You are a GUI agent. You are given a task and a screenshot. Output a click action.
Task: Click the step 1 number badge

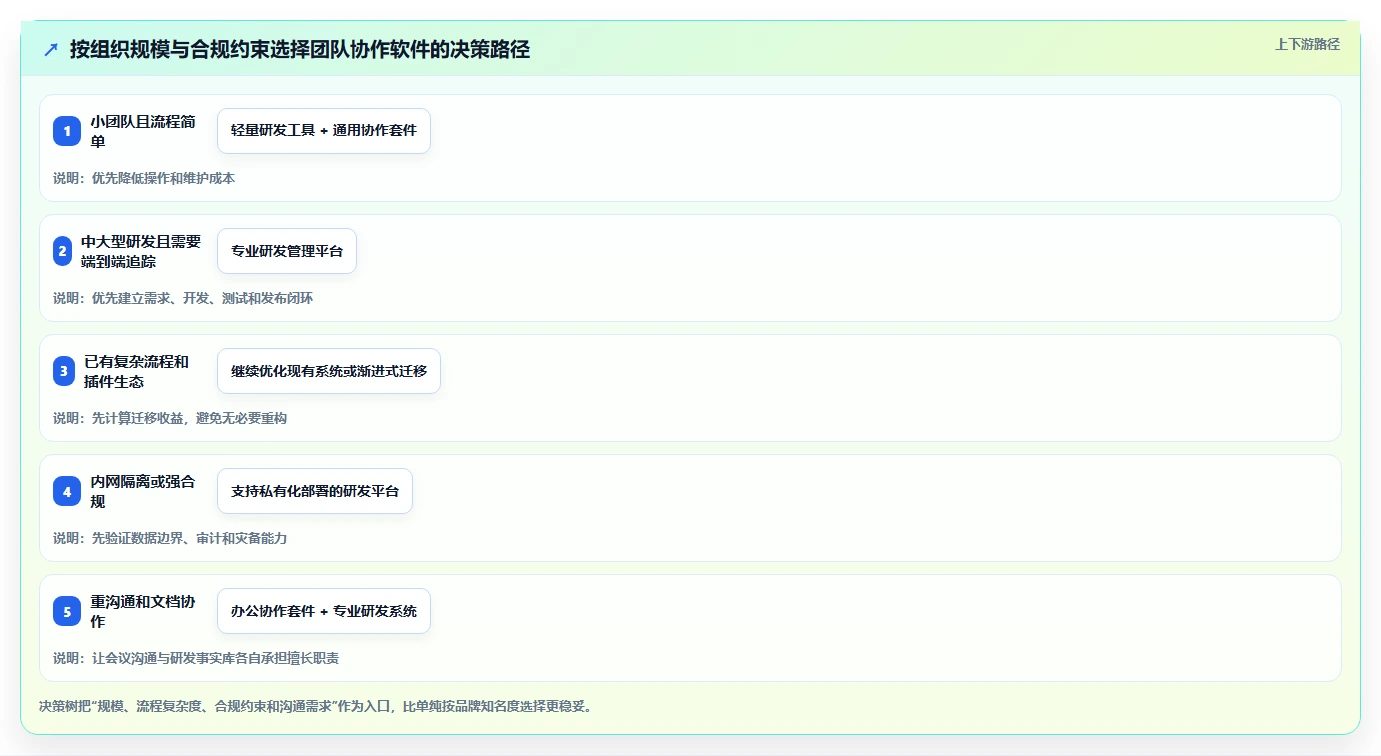[x=67, y=131]
